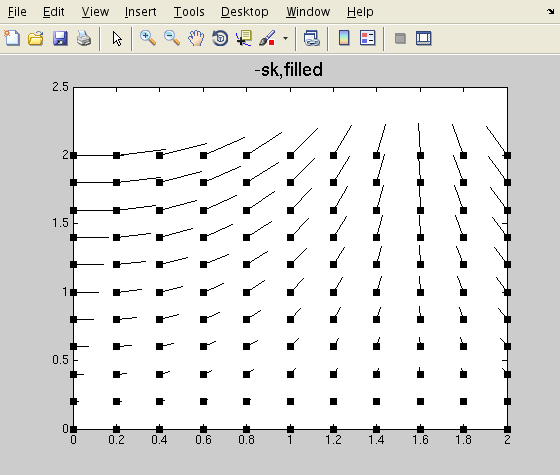
Task: Activate the Zoom In tool
Action: (148, 38)
